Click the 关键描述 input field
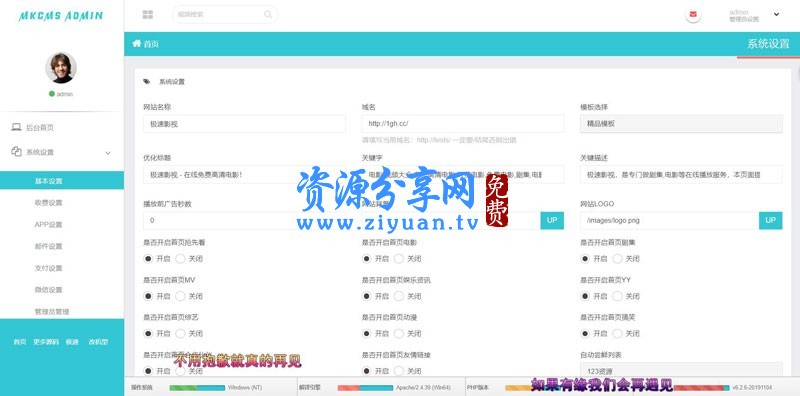Image resolution: width=800 pixels, height=396 pixels. [681, 175]
